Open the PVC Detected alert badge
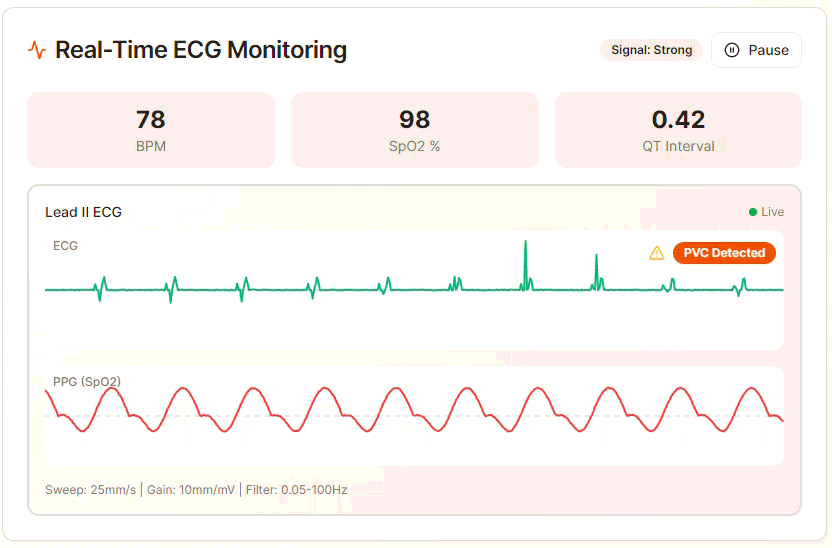832x548 pixels. point(724,253)
